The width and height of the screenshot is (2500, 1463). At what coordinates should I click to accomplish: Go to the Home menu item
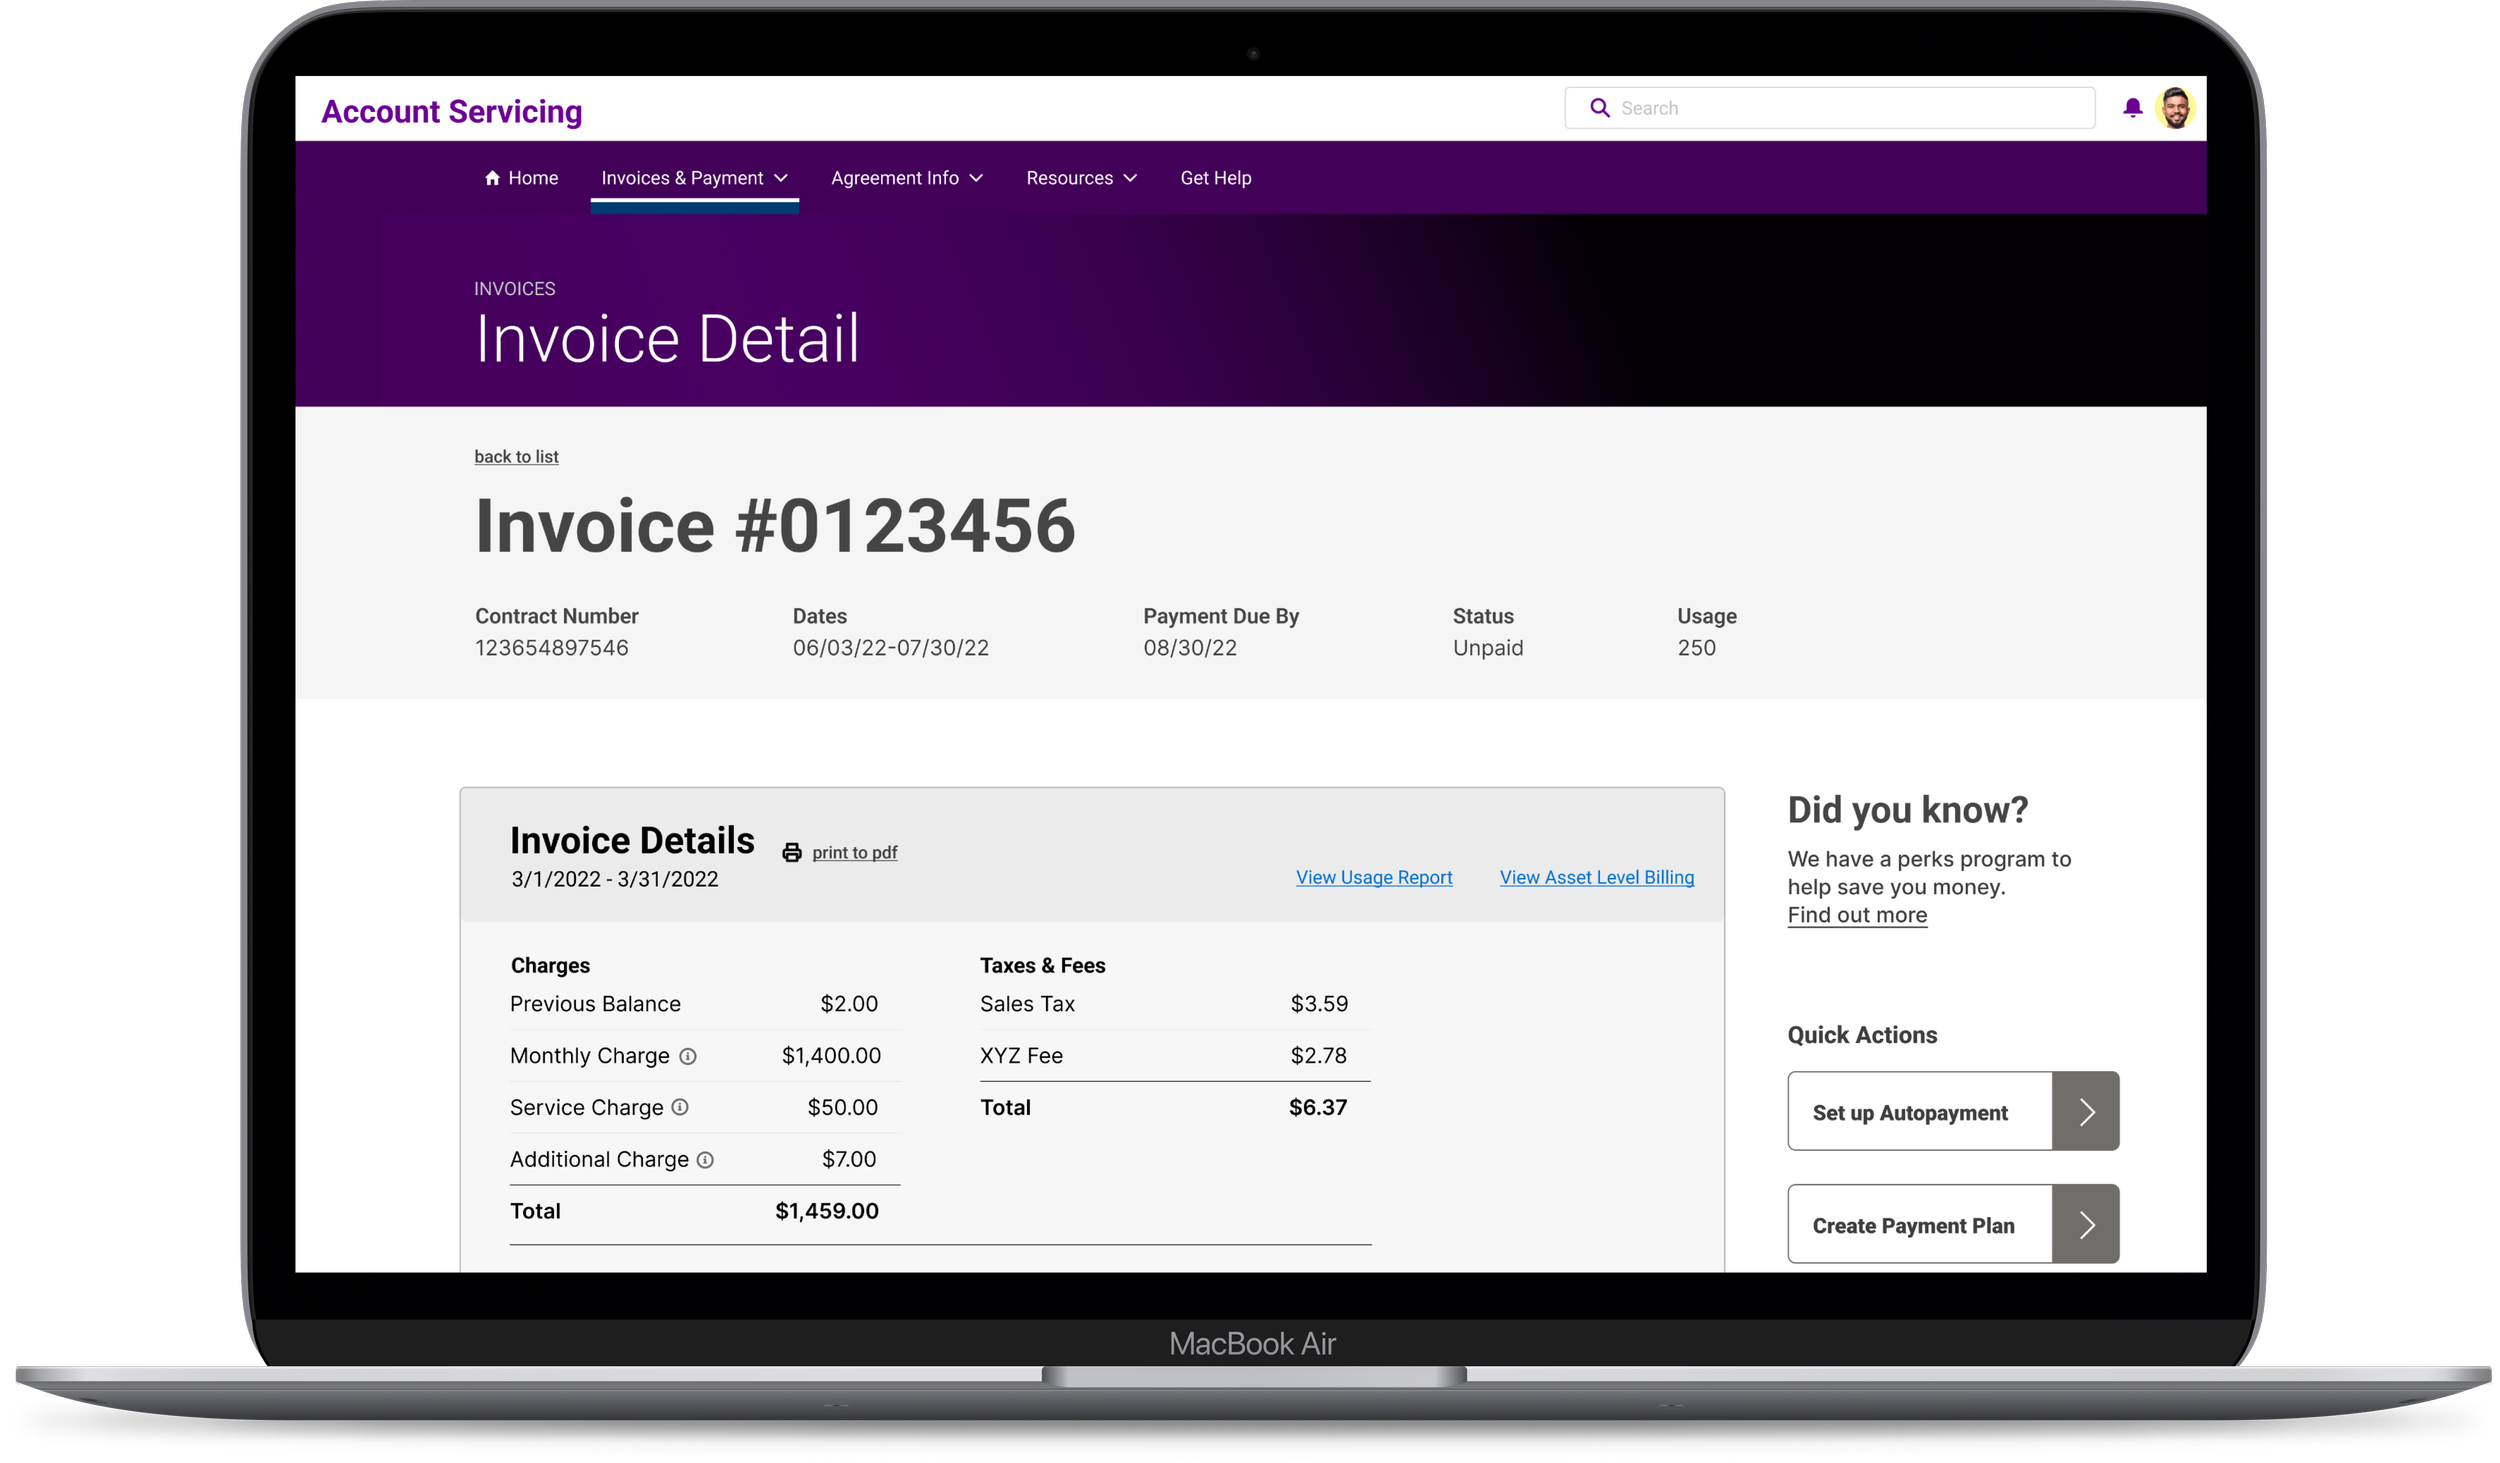point(521,178)
